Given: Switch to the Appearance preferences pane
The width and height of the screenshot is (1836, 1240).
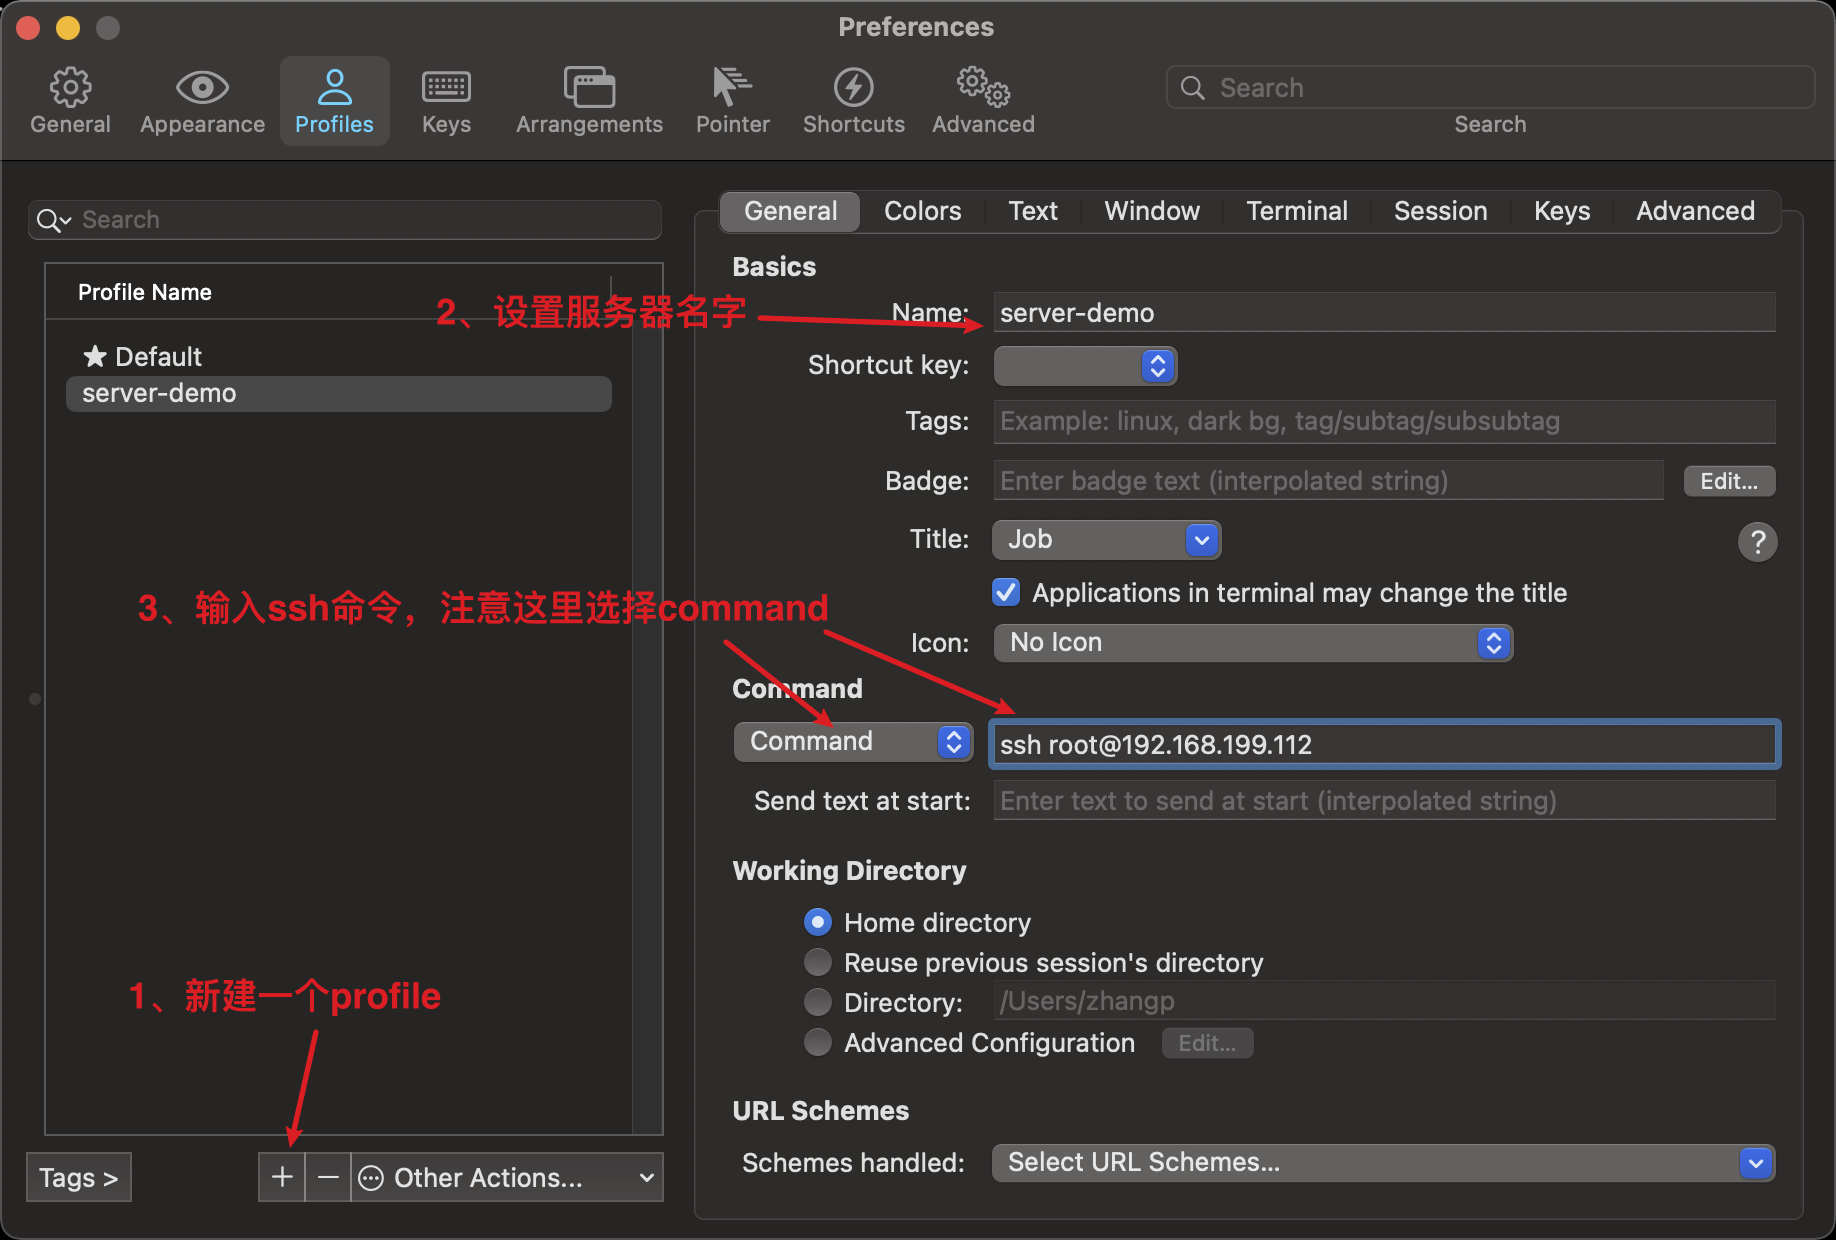Looking at the screenshot, I should [x=201, y=100].
